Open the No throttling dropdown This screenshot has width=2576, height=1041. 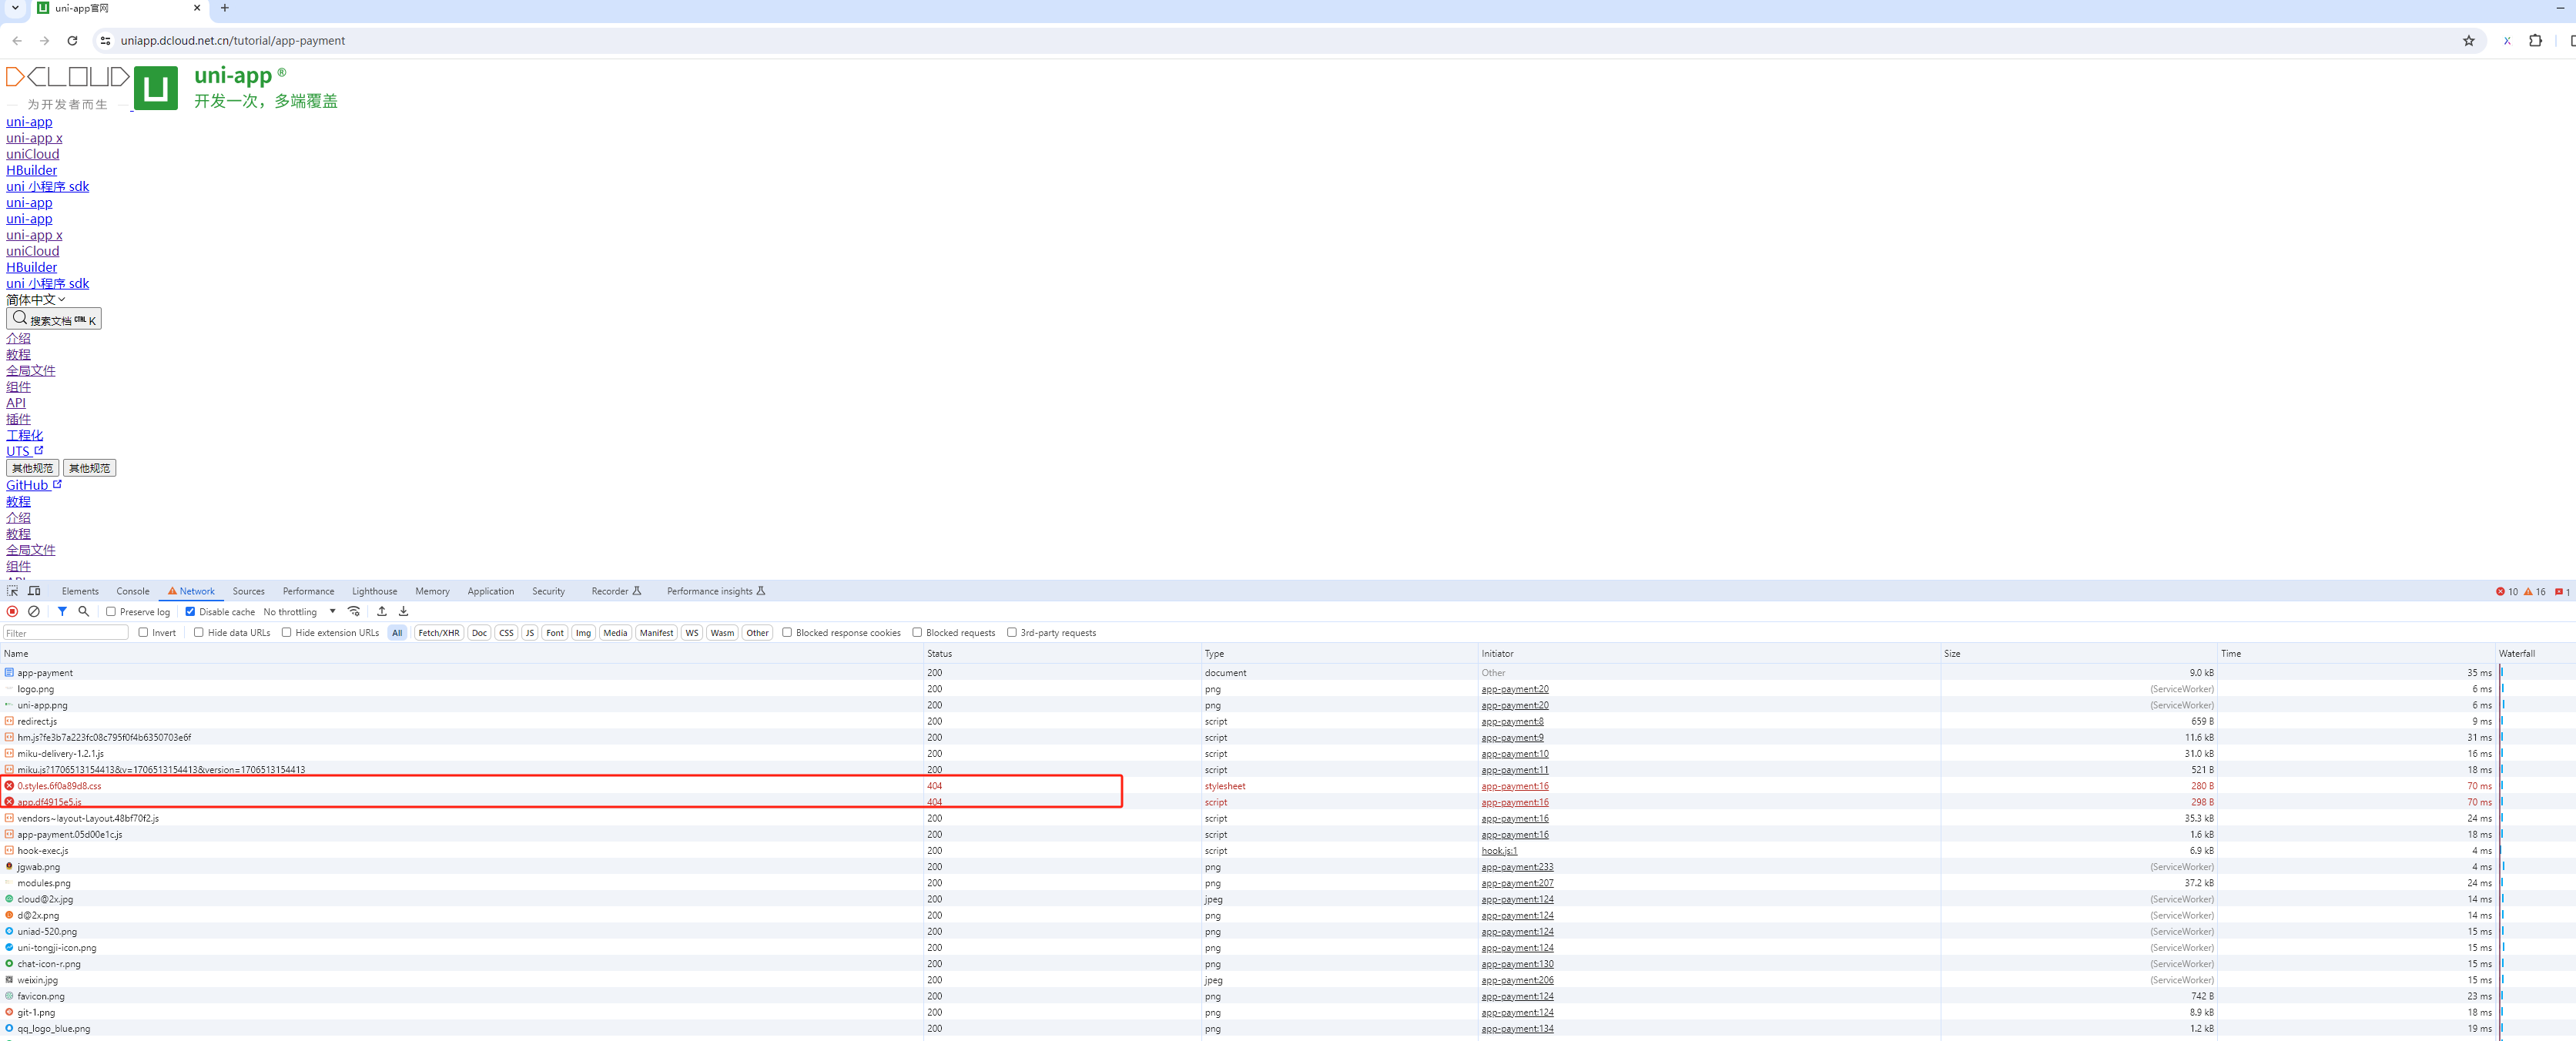pos(299,612)
